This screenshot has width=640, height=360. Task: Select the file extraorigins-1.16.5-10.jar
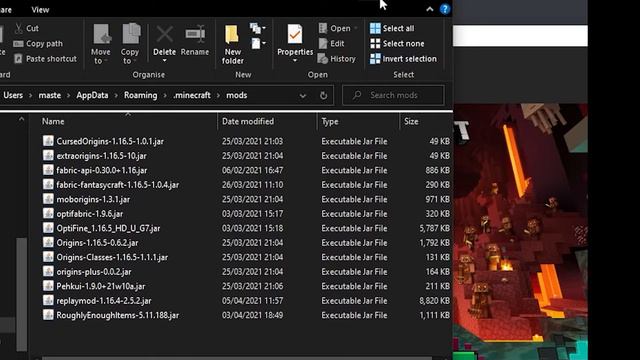tap(101, 156)
